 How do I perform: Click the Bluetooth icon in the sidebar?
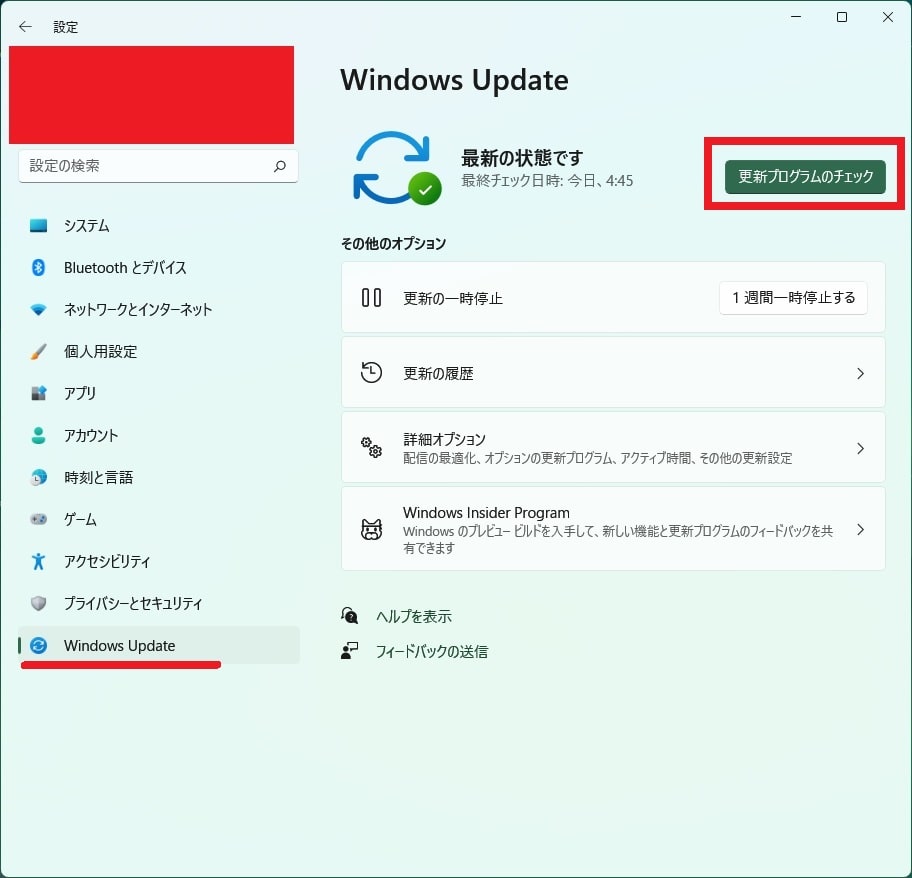point(38,267)
